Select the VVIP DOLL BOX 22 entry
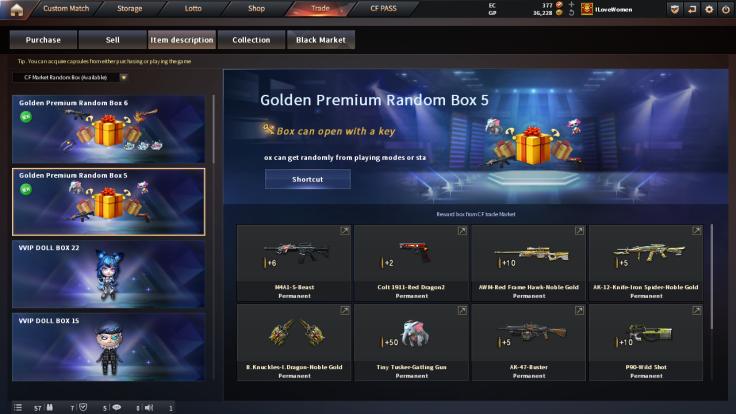This screenshot has width=736, height=414. pyautogui.click(x=108, y=274)
